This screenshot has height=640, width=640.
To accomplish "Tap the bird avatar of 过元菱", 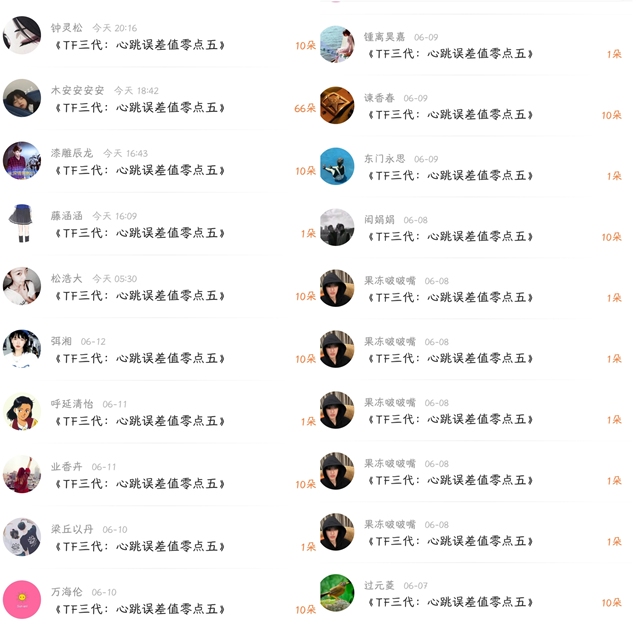I will click(x=337, y=593).
